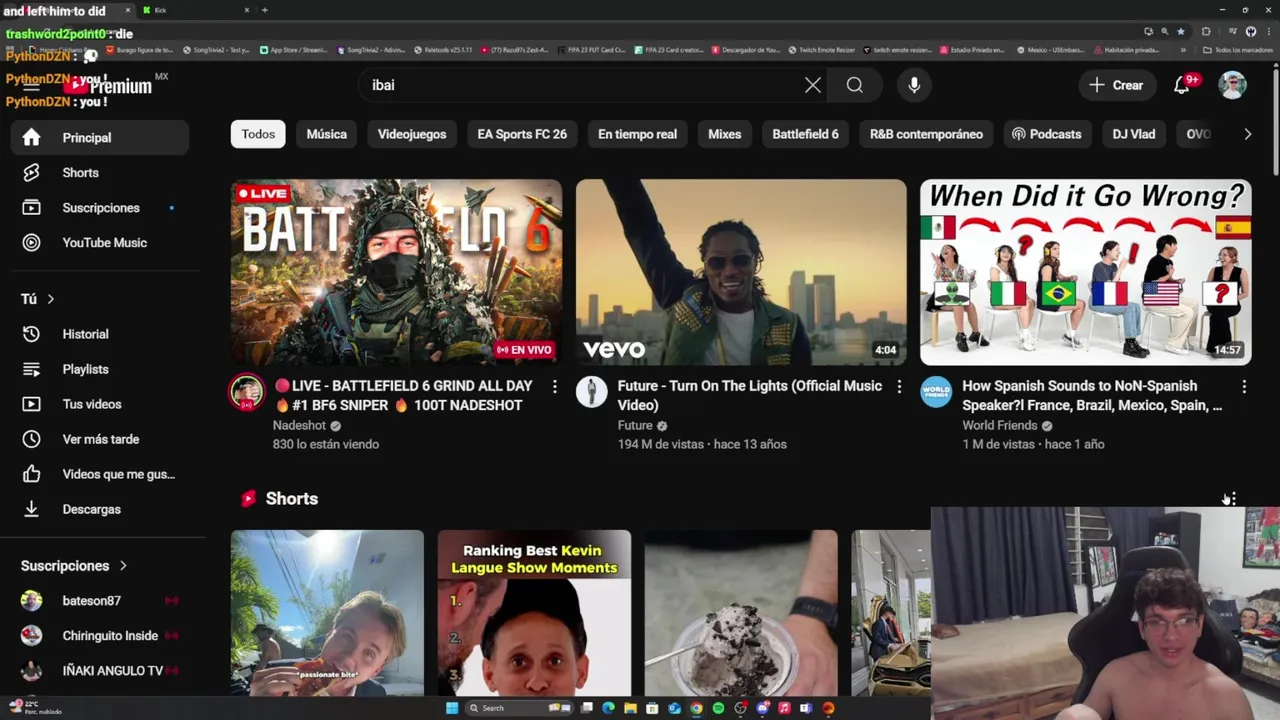1280x720 pixels.
Task: Open the Ranking Best Kevin Langue Short
Action: 534,612
